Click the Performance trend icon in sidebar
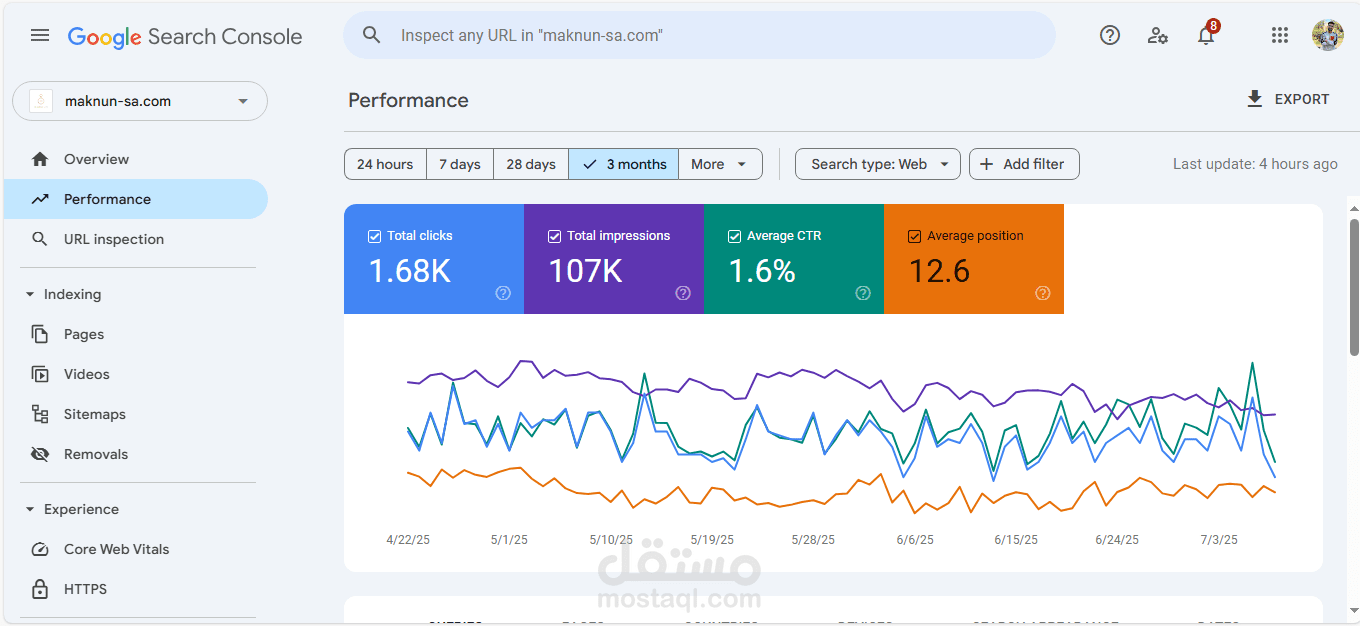Screen dimensions: 1360x626 40,199
